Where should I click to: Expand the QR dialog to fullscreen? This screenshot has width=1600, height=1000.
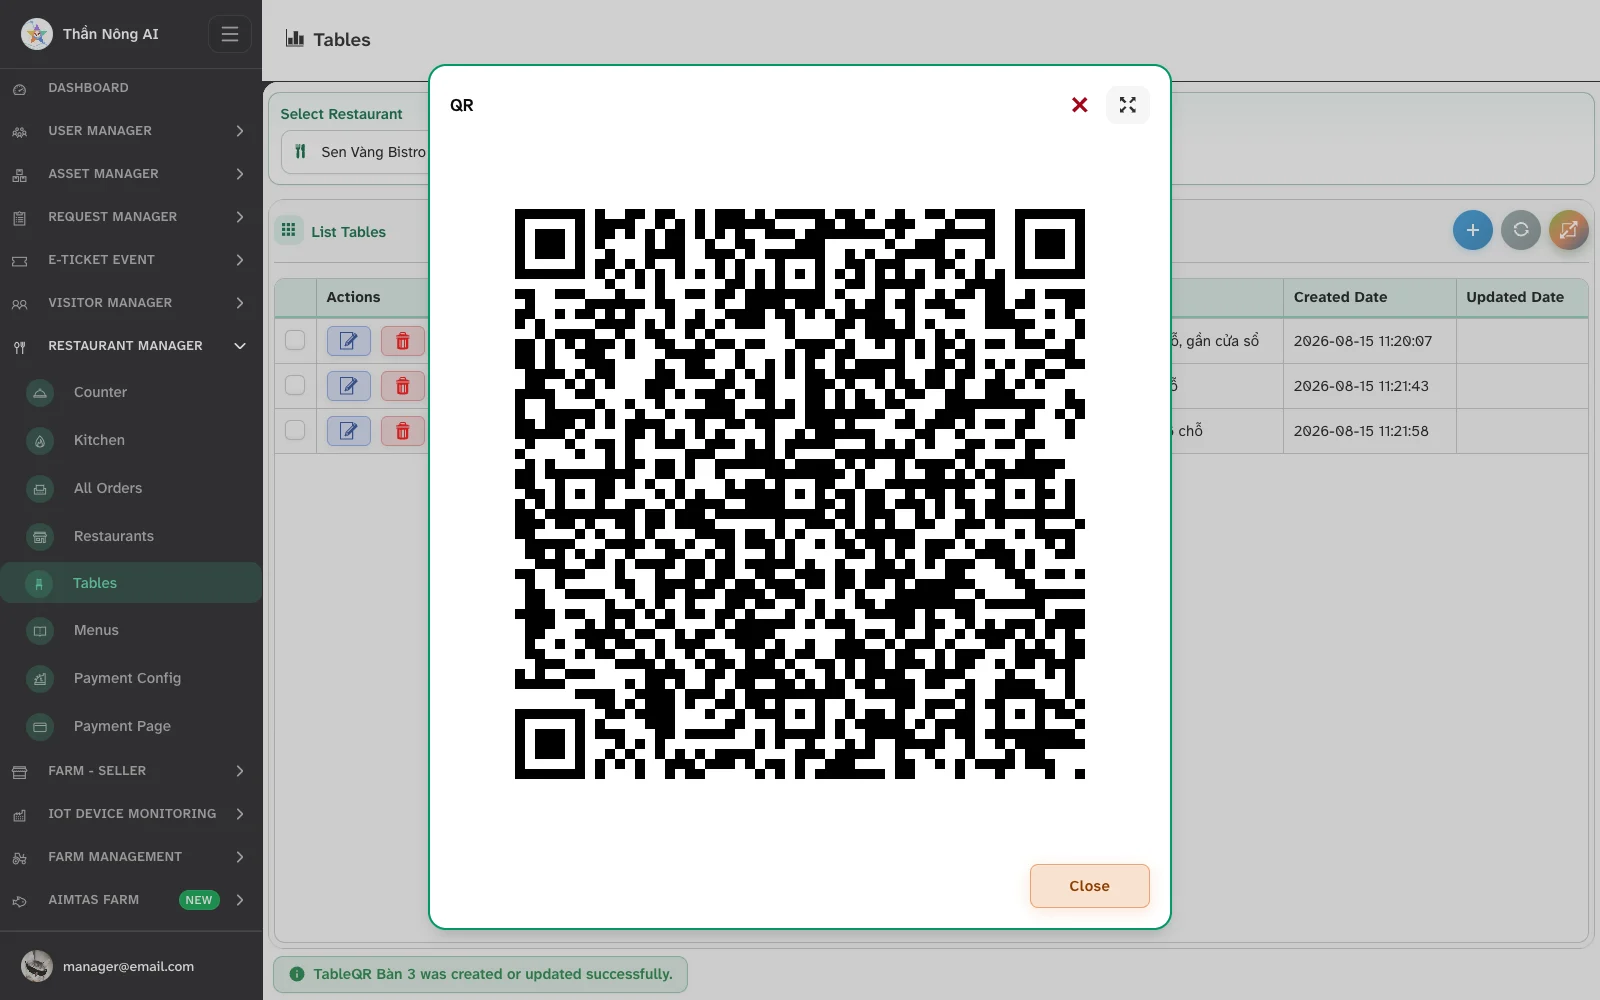coord(1128,105)
